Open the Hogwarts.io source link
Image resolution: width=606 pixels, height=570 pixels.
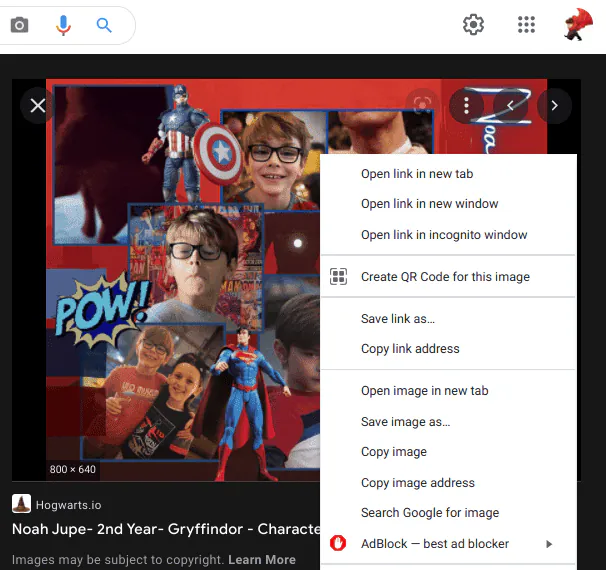(68, 505)
